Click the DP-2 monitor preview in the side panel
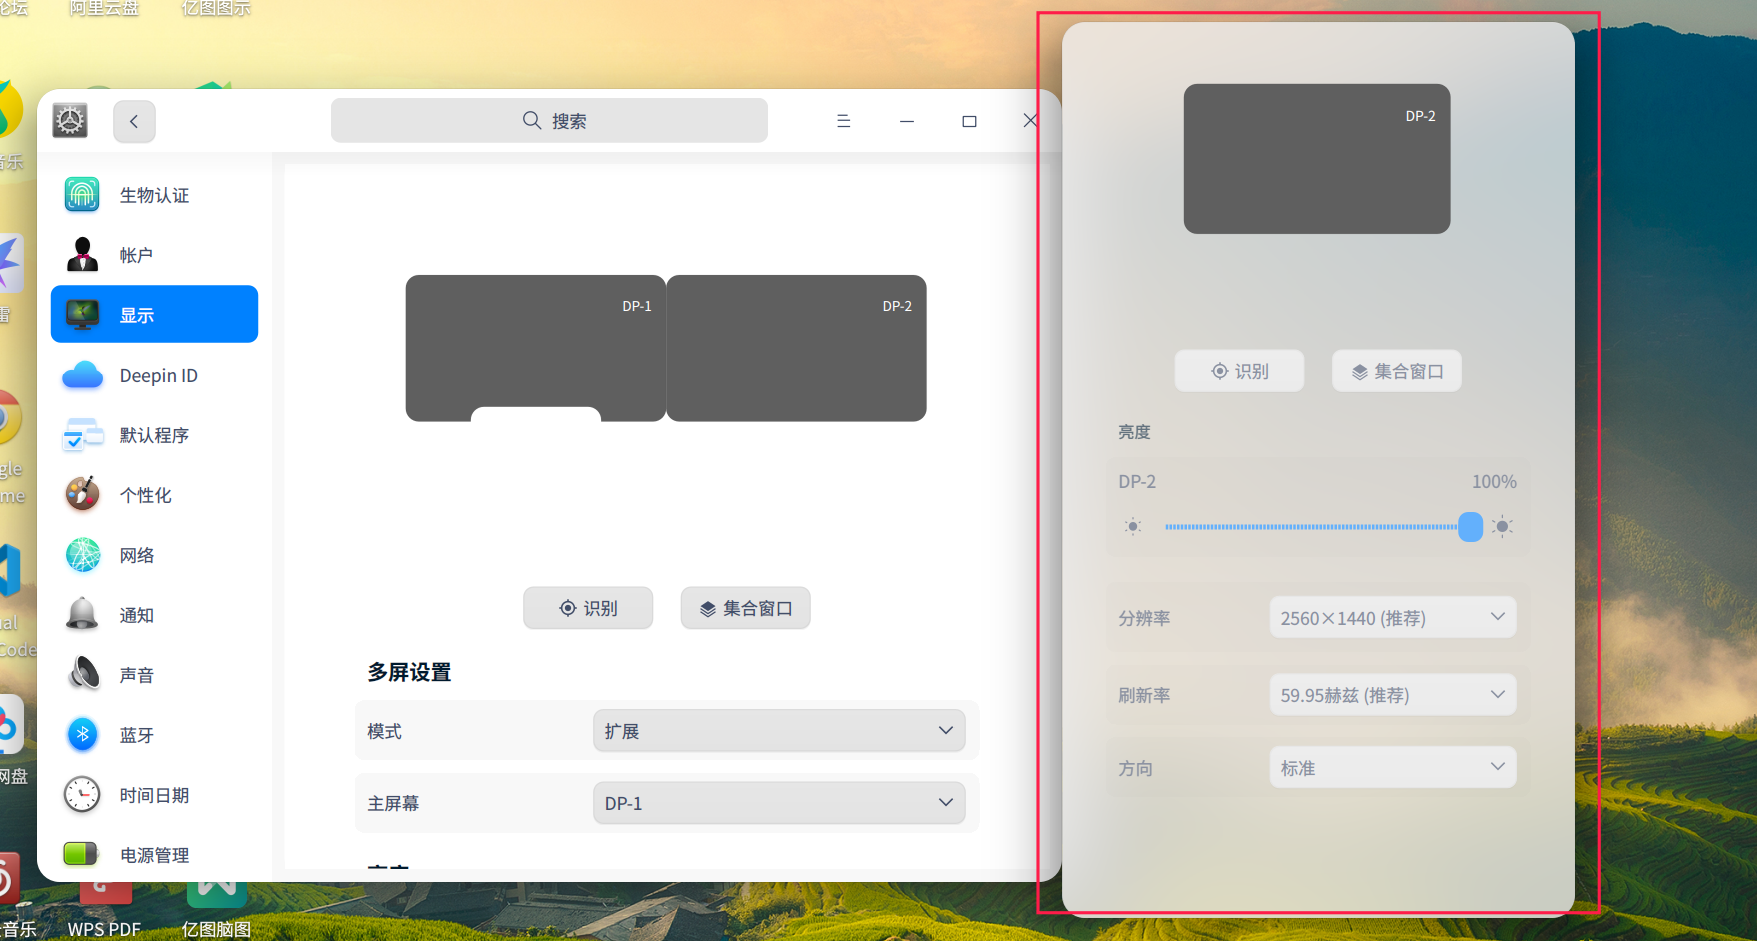1757x941 pixels. 1317,159
